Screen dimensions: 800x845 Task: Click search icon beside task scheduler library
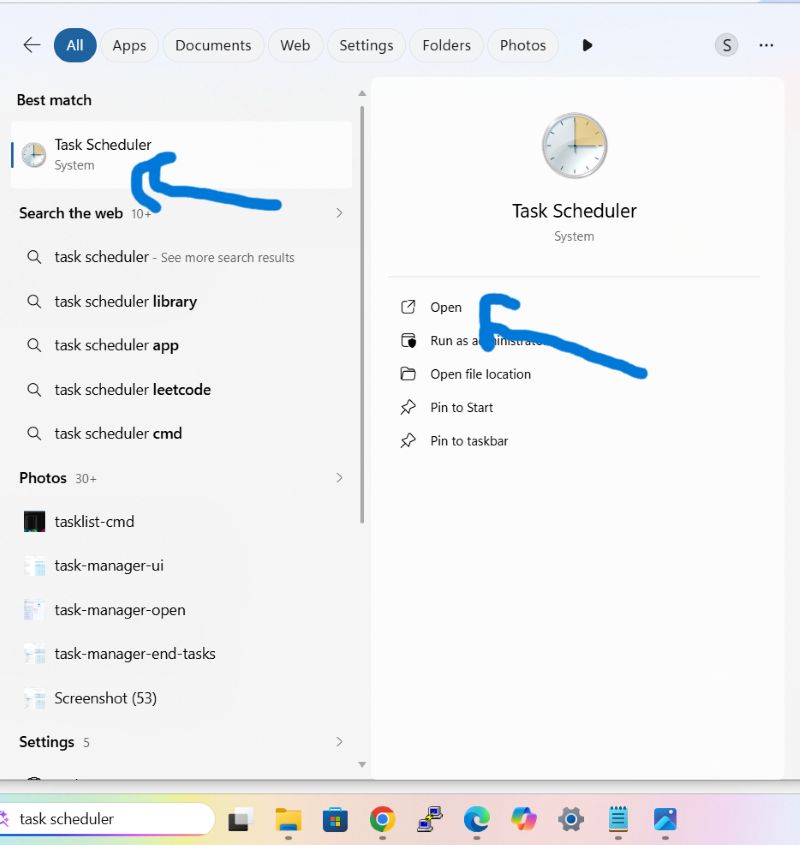click(34, 301)
